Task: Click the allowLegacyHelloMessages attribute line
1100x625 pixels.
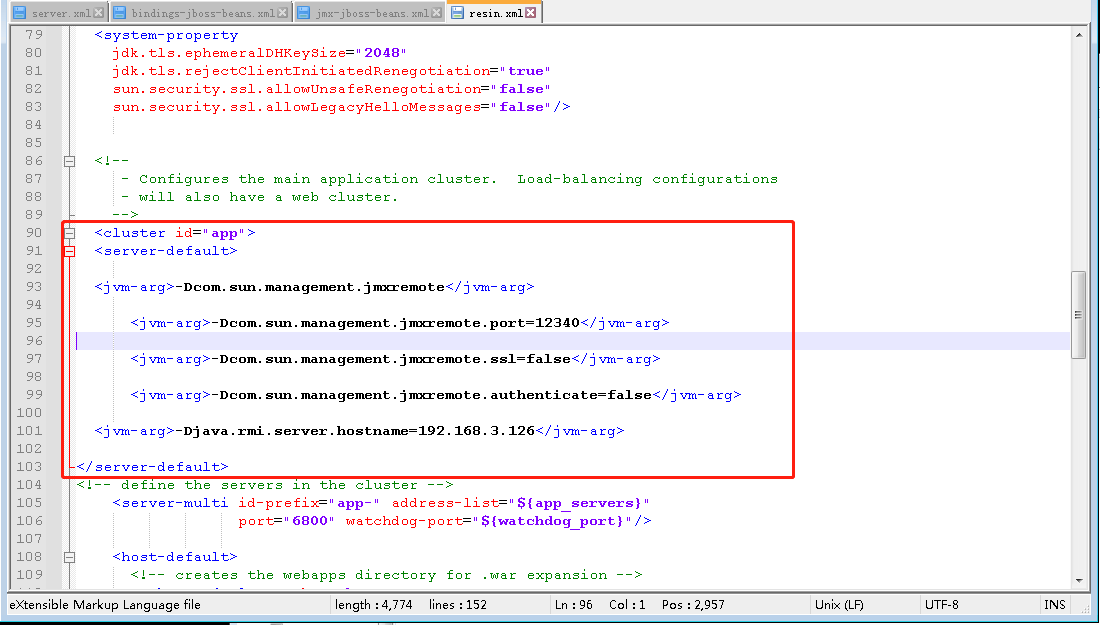Action: 341,107
